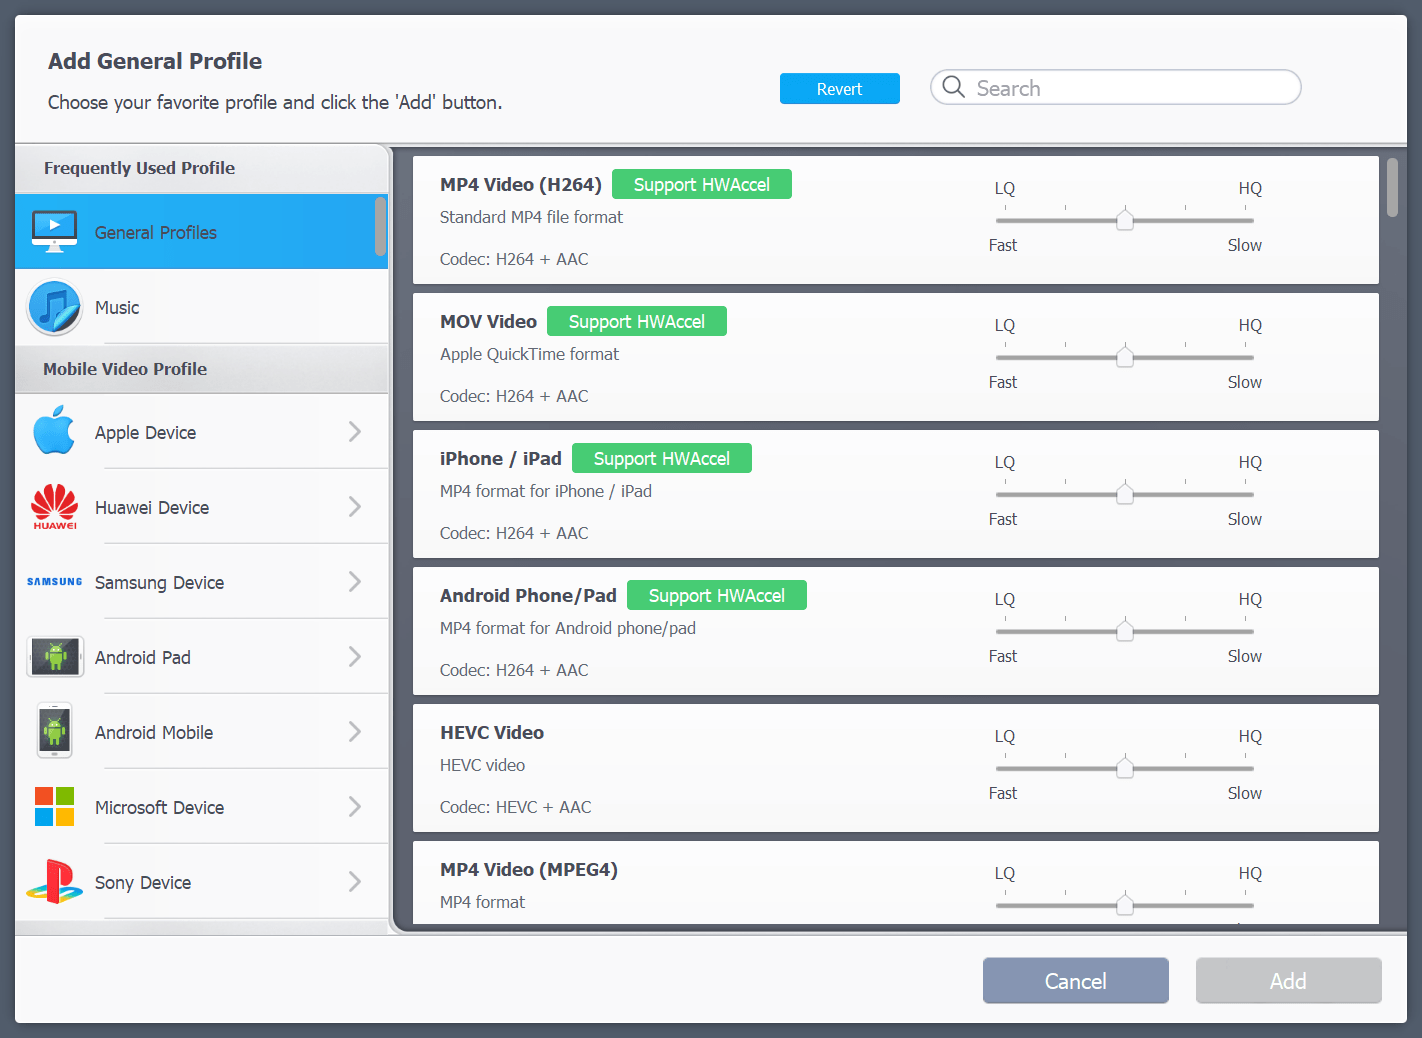Click 'MP4 format for Android phone/pad' text

click(568, 628)
